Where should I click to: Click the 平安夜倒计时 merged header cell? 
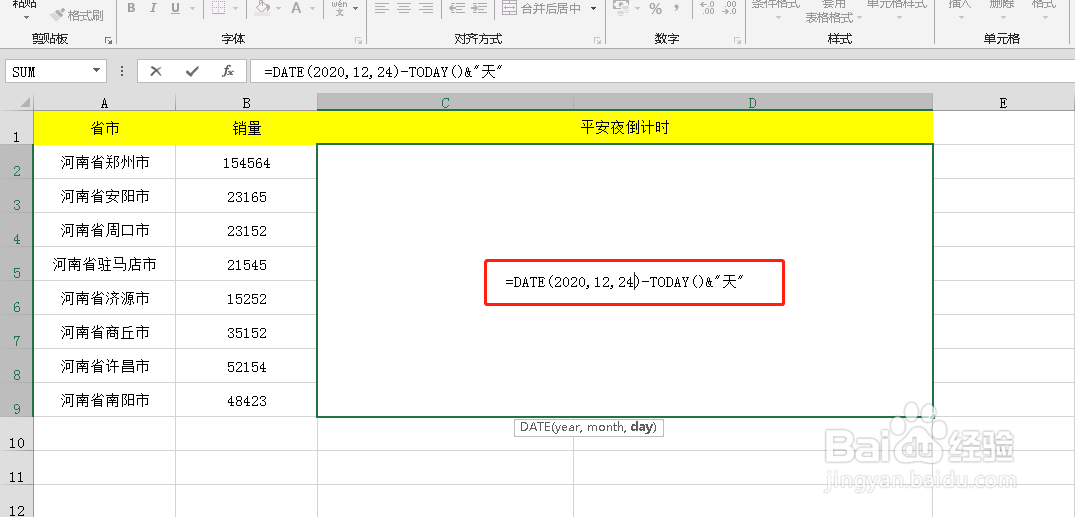625,128
